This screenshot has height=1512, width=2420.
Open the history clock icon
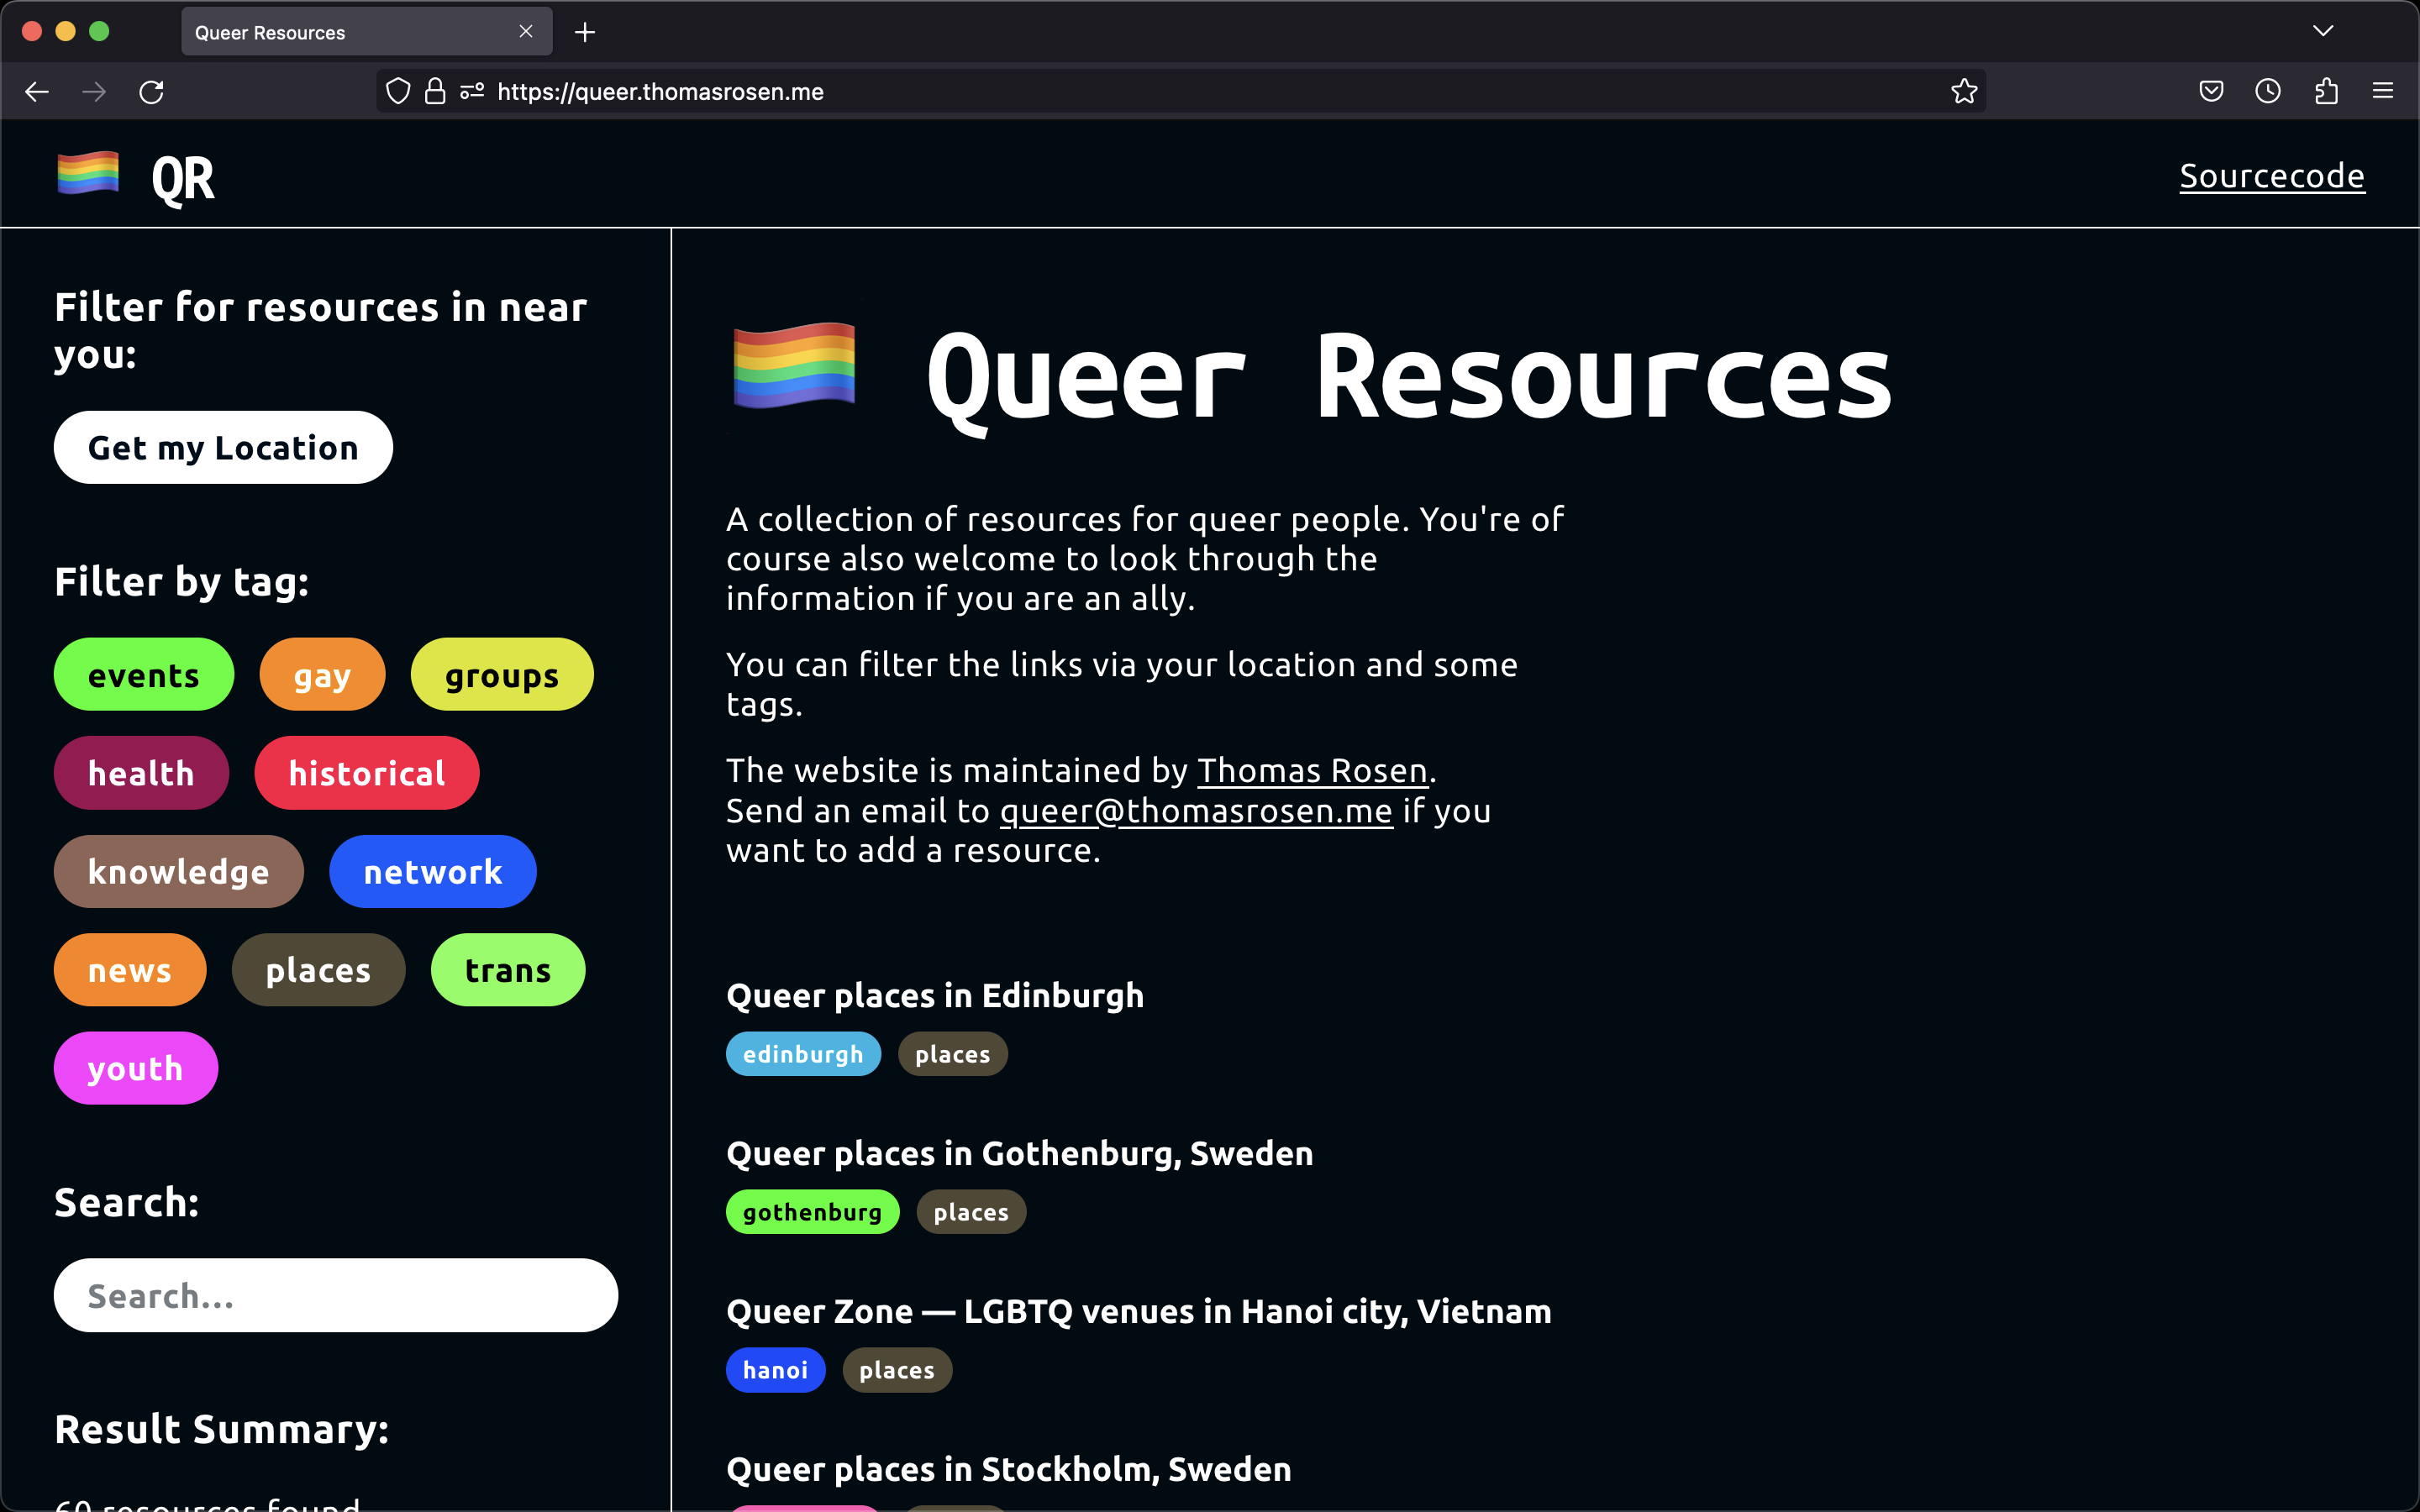(2268, 92)
